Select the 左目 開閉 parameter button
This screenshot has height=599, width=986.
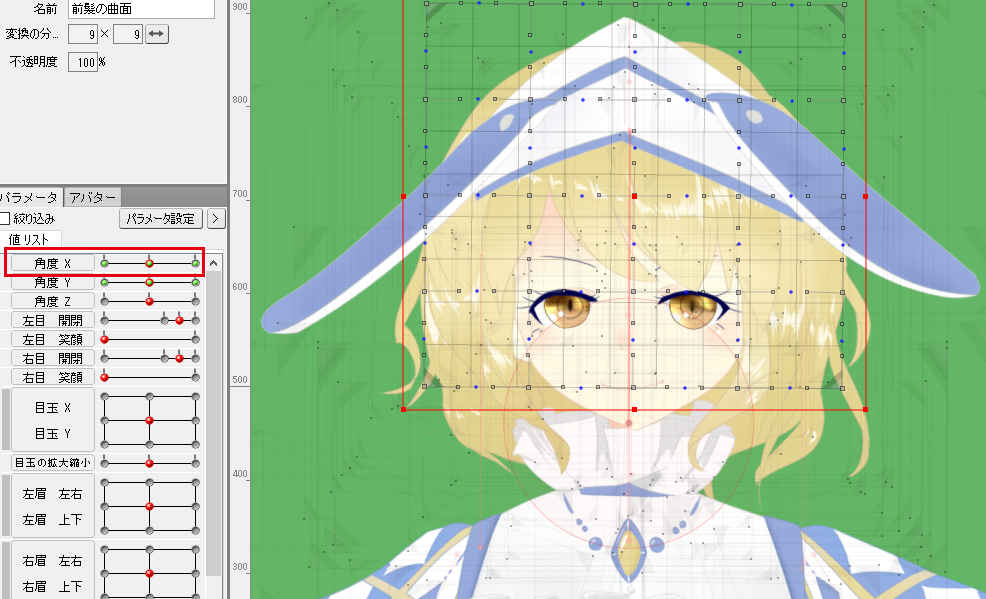(53, 321)
